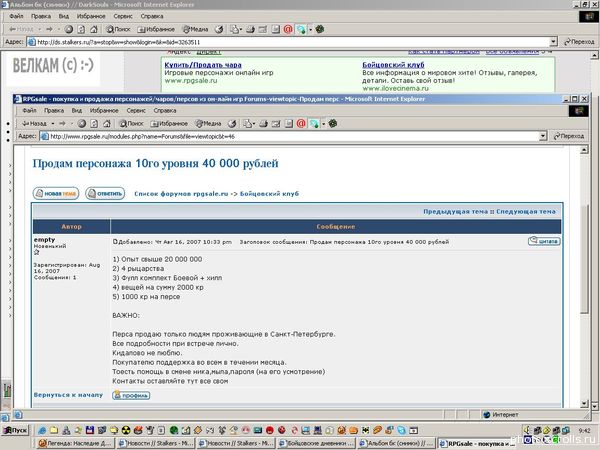This screenshot has width=600, height=450.
Task: Switch to Альбом бк (снимки) taskbar button
Action: [396, 443]
